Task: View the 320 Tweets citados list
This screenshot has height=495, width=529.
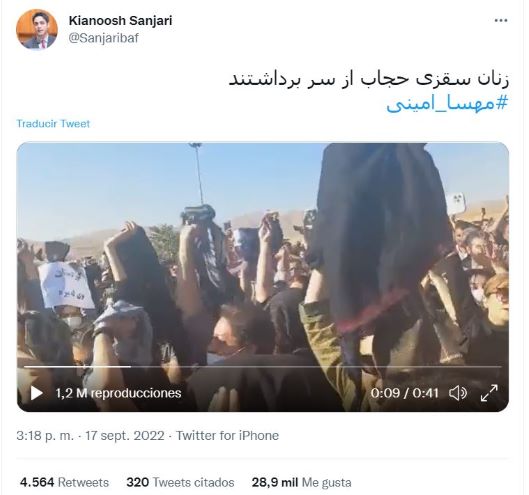Action: click(180, 483)
